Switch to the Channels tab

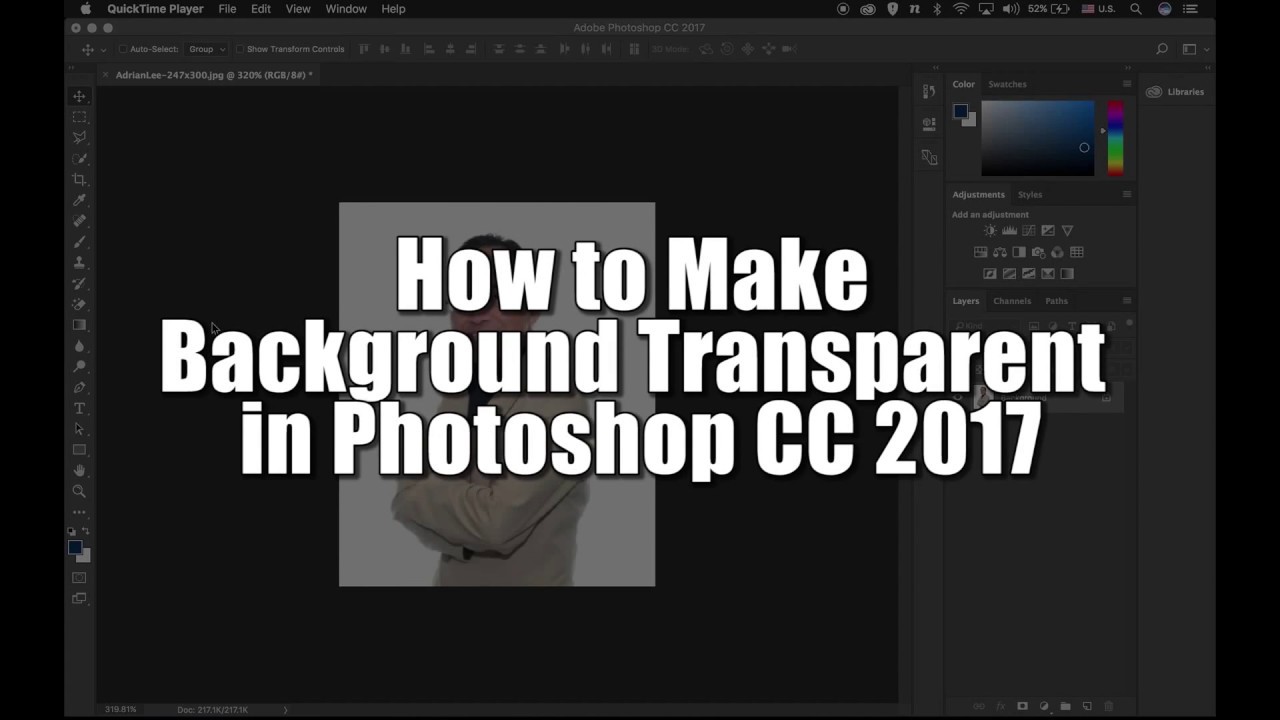[x=1012, y=301]
